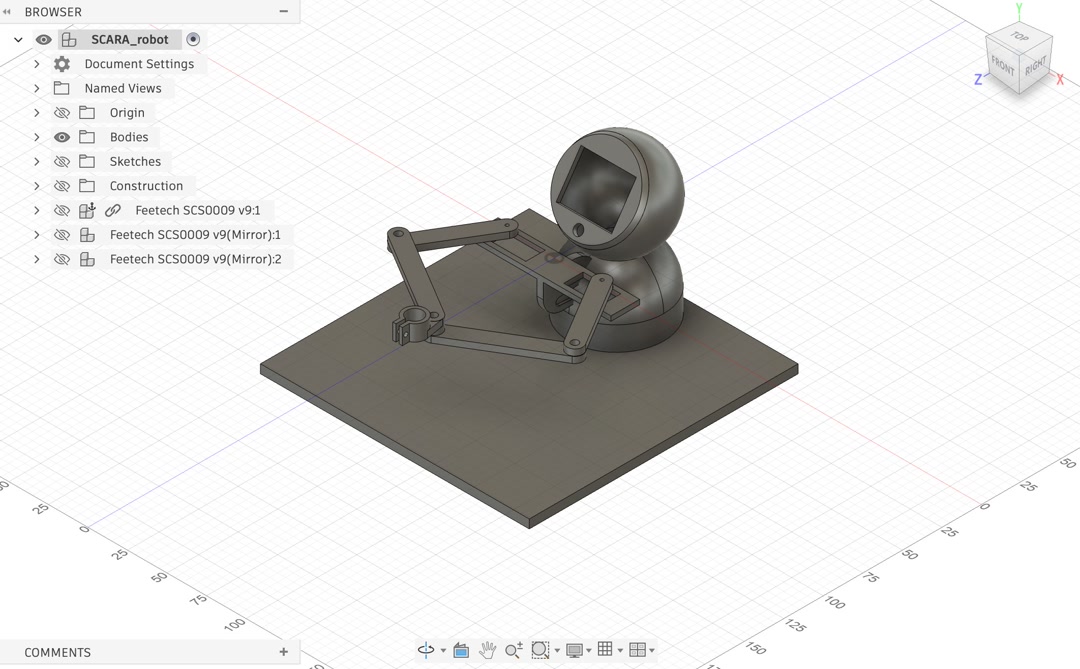
Task: Select Feetech SCS0009 v9(Mirror):2 label
Action: pyautogui.click(x=195, y=260)
